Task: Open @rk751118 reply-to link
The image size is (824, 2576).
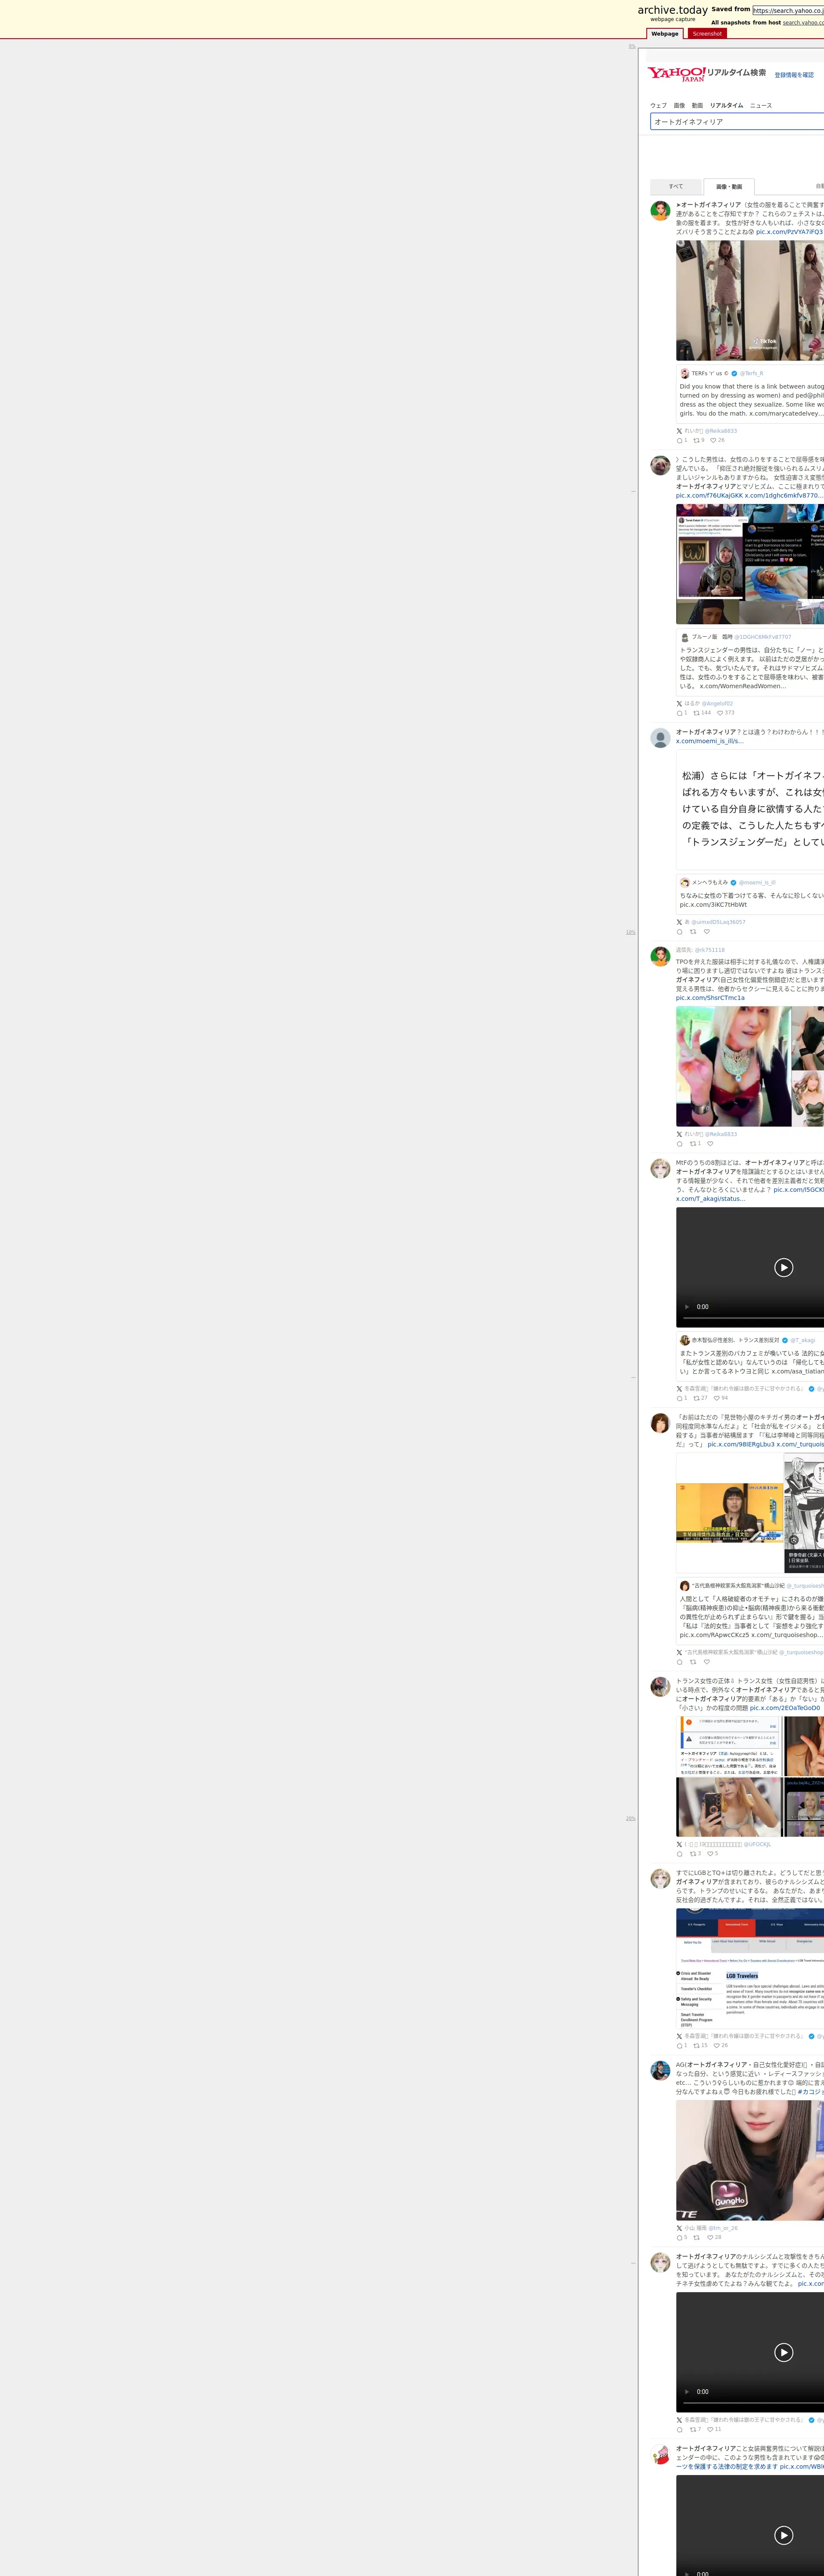Action: click(x=710, y=950)
